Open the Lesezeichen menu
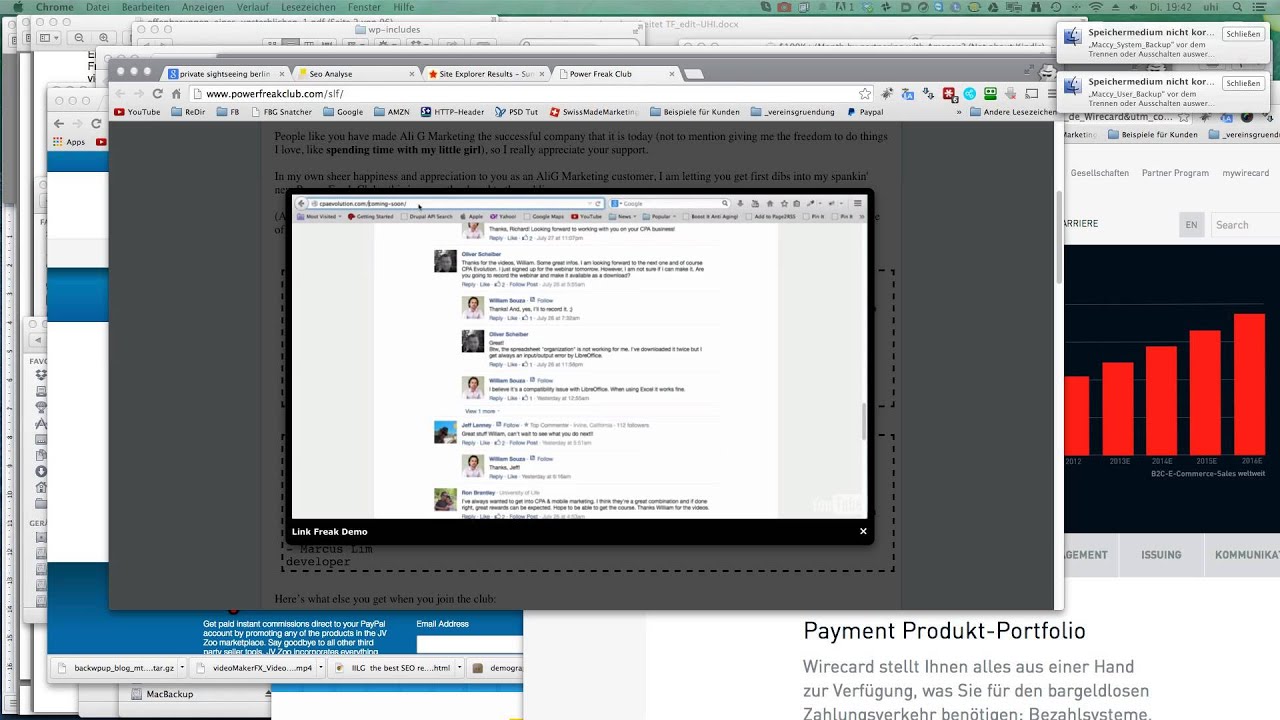Screen dimensions: 1280x720 click(x=308, y=7)
